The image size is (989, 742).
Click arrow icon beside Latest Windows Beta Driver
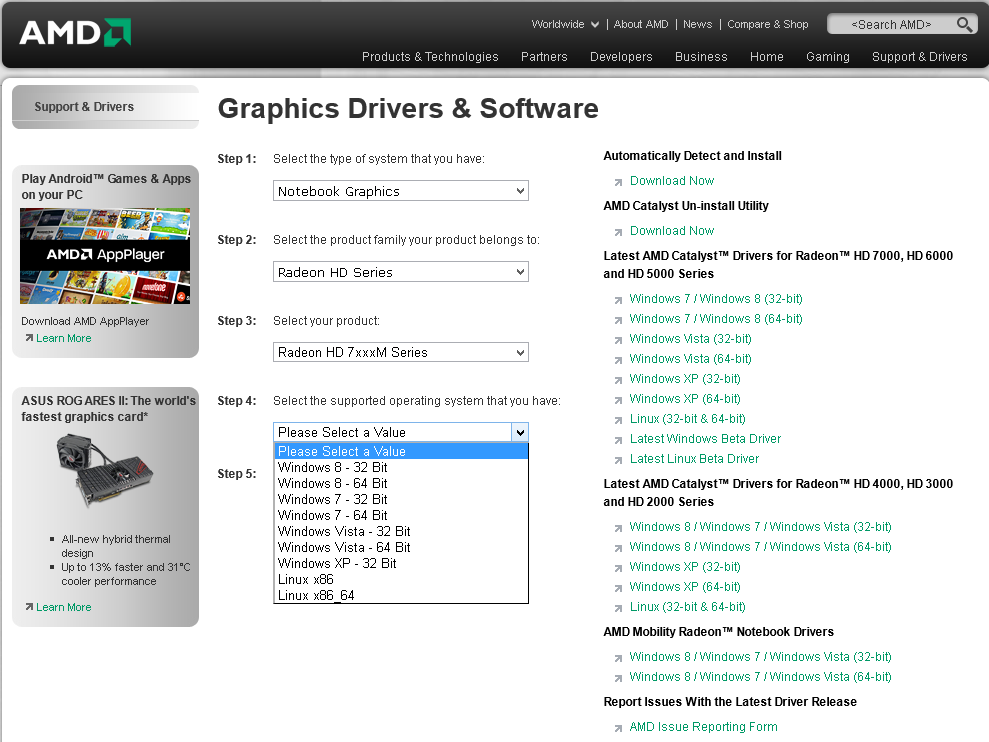pos(618,440)
